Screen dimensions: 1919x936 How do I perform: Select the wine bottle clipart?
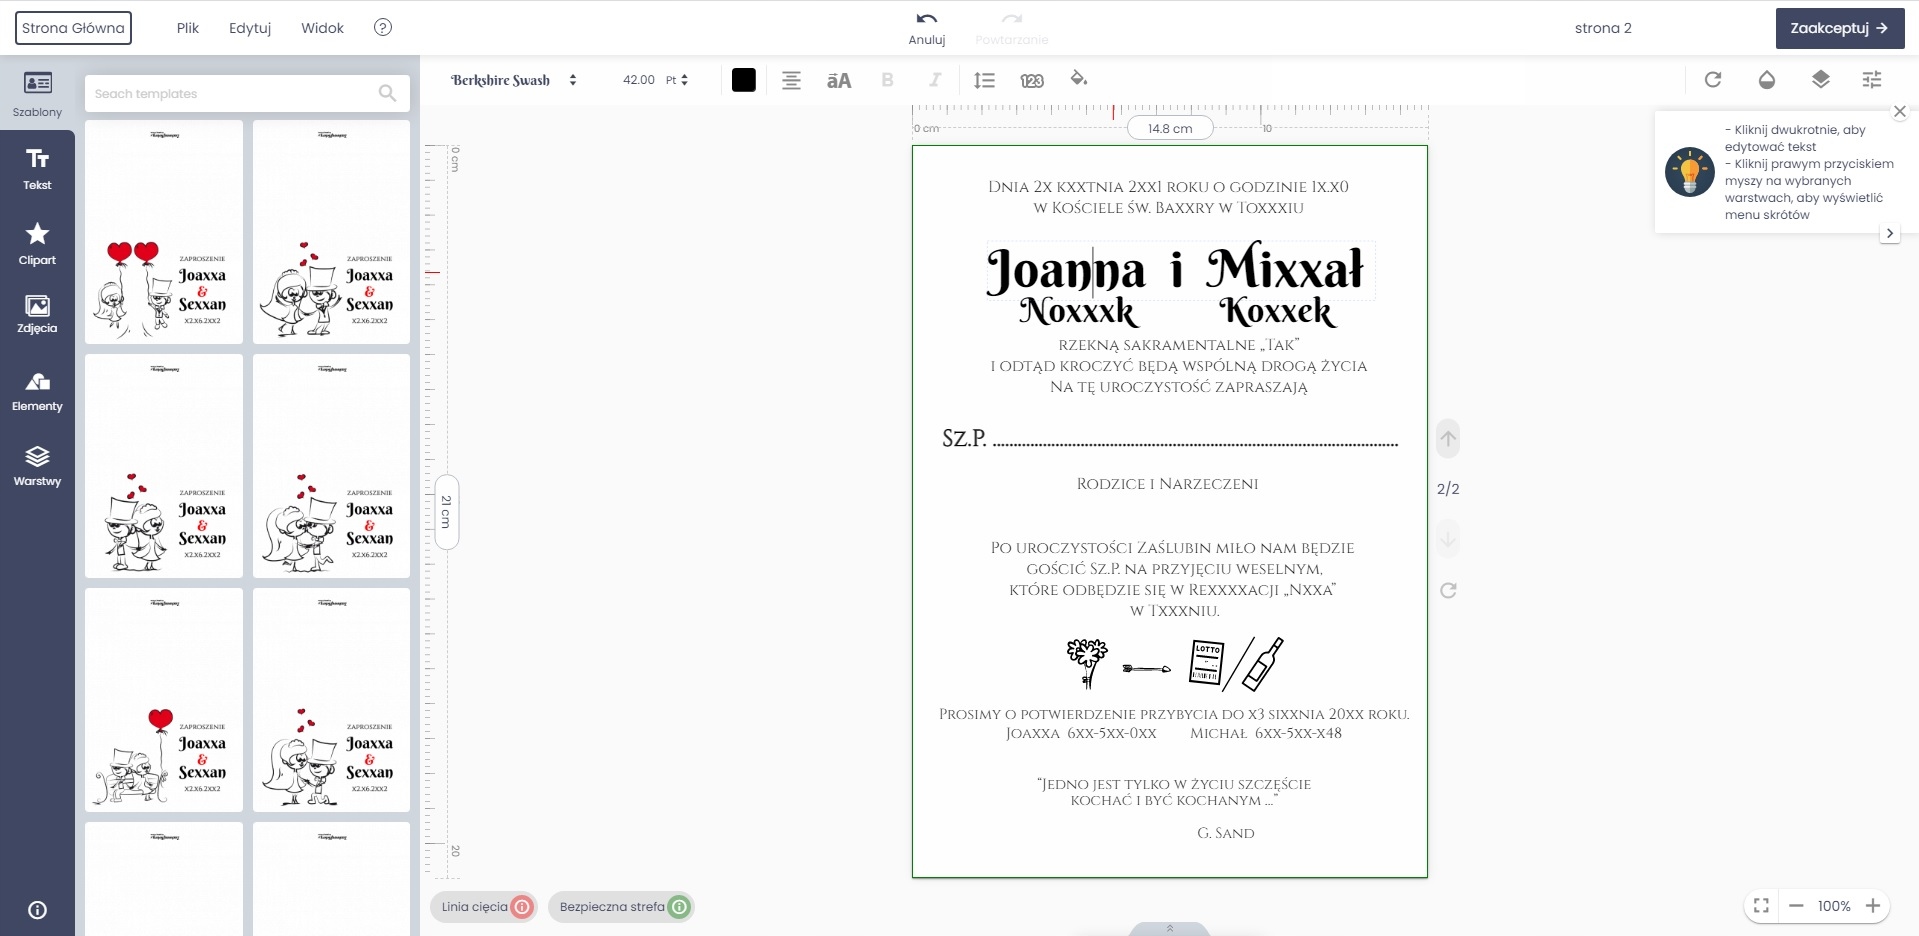pyautogui.click(x=1263, y=664)
